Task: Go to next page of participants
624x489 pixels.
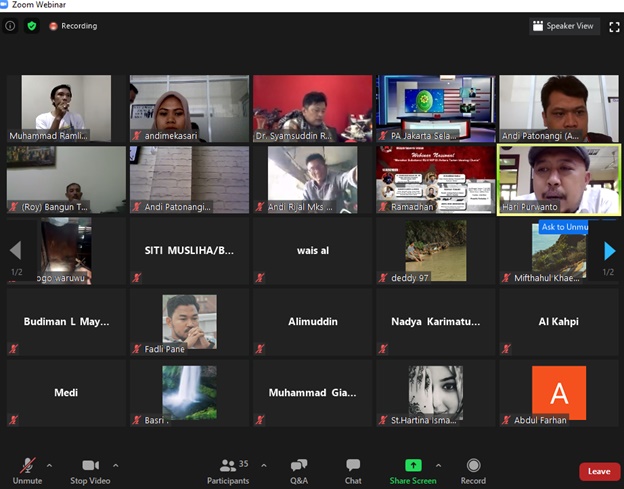Action: [610, 251]
